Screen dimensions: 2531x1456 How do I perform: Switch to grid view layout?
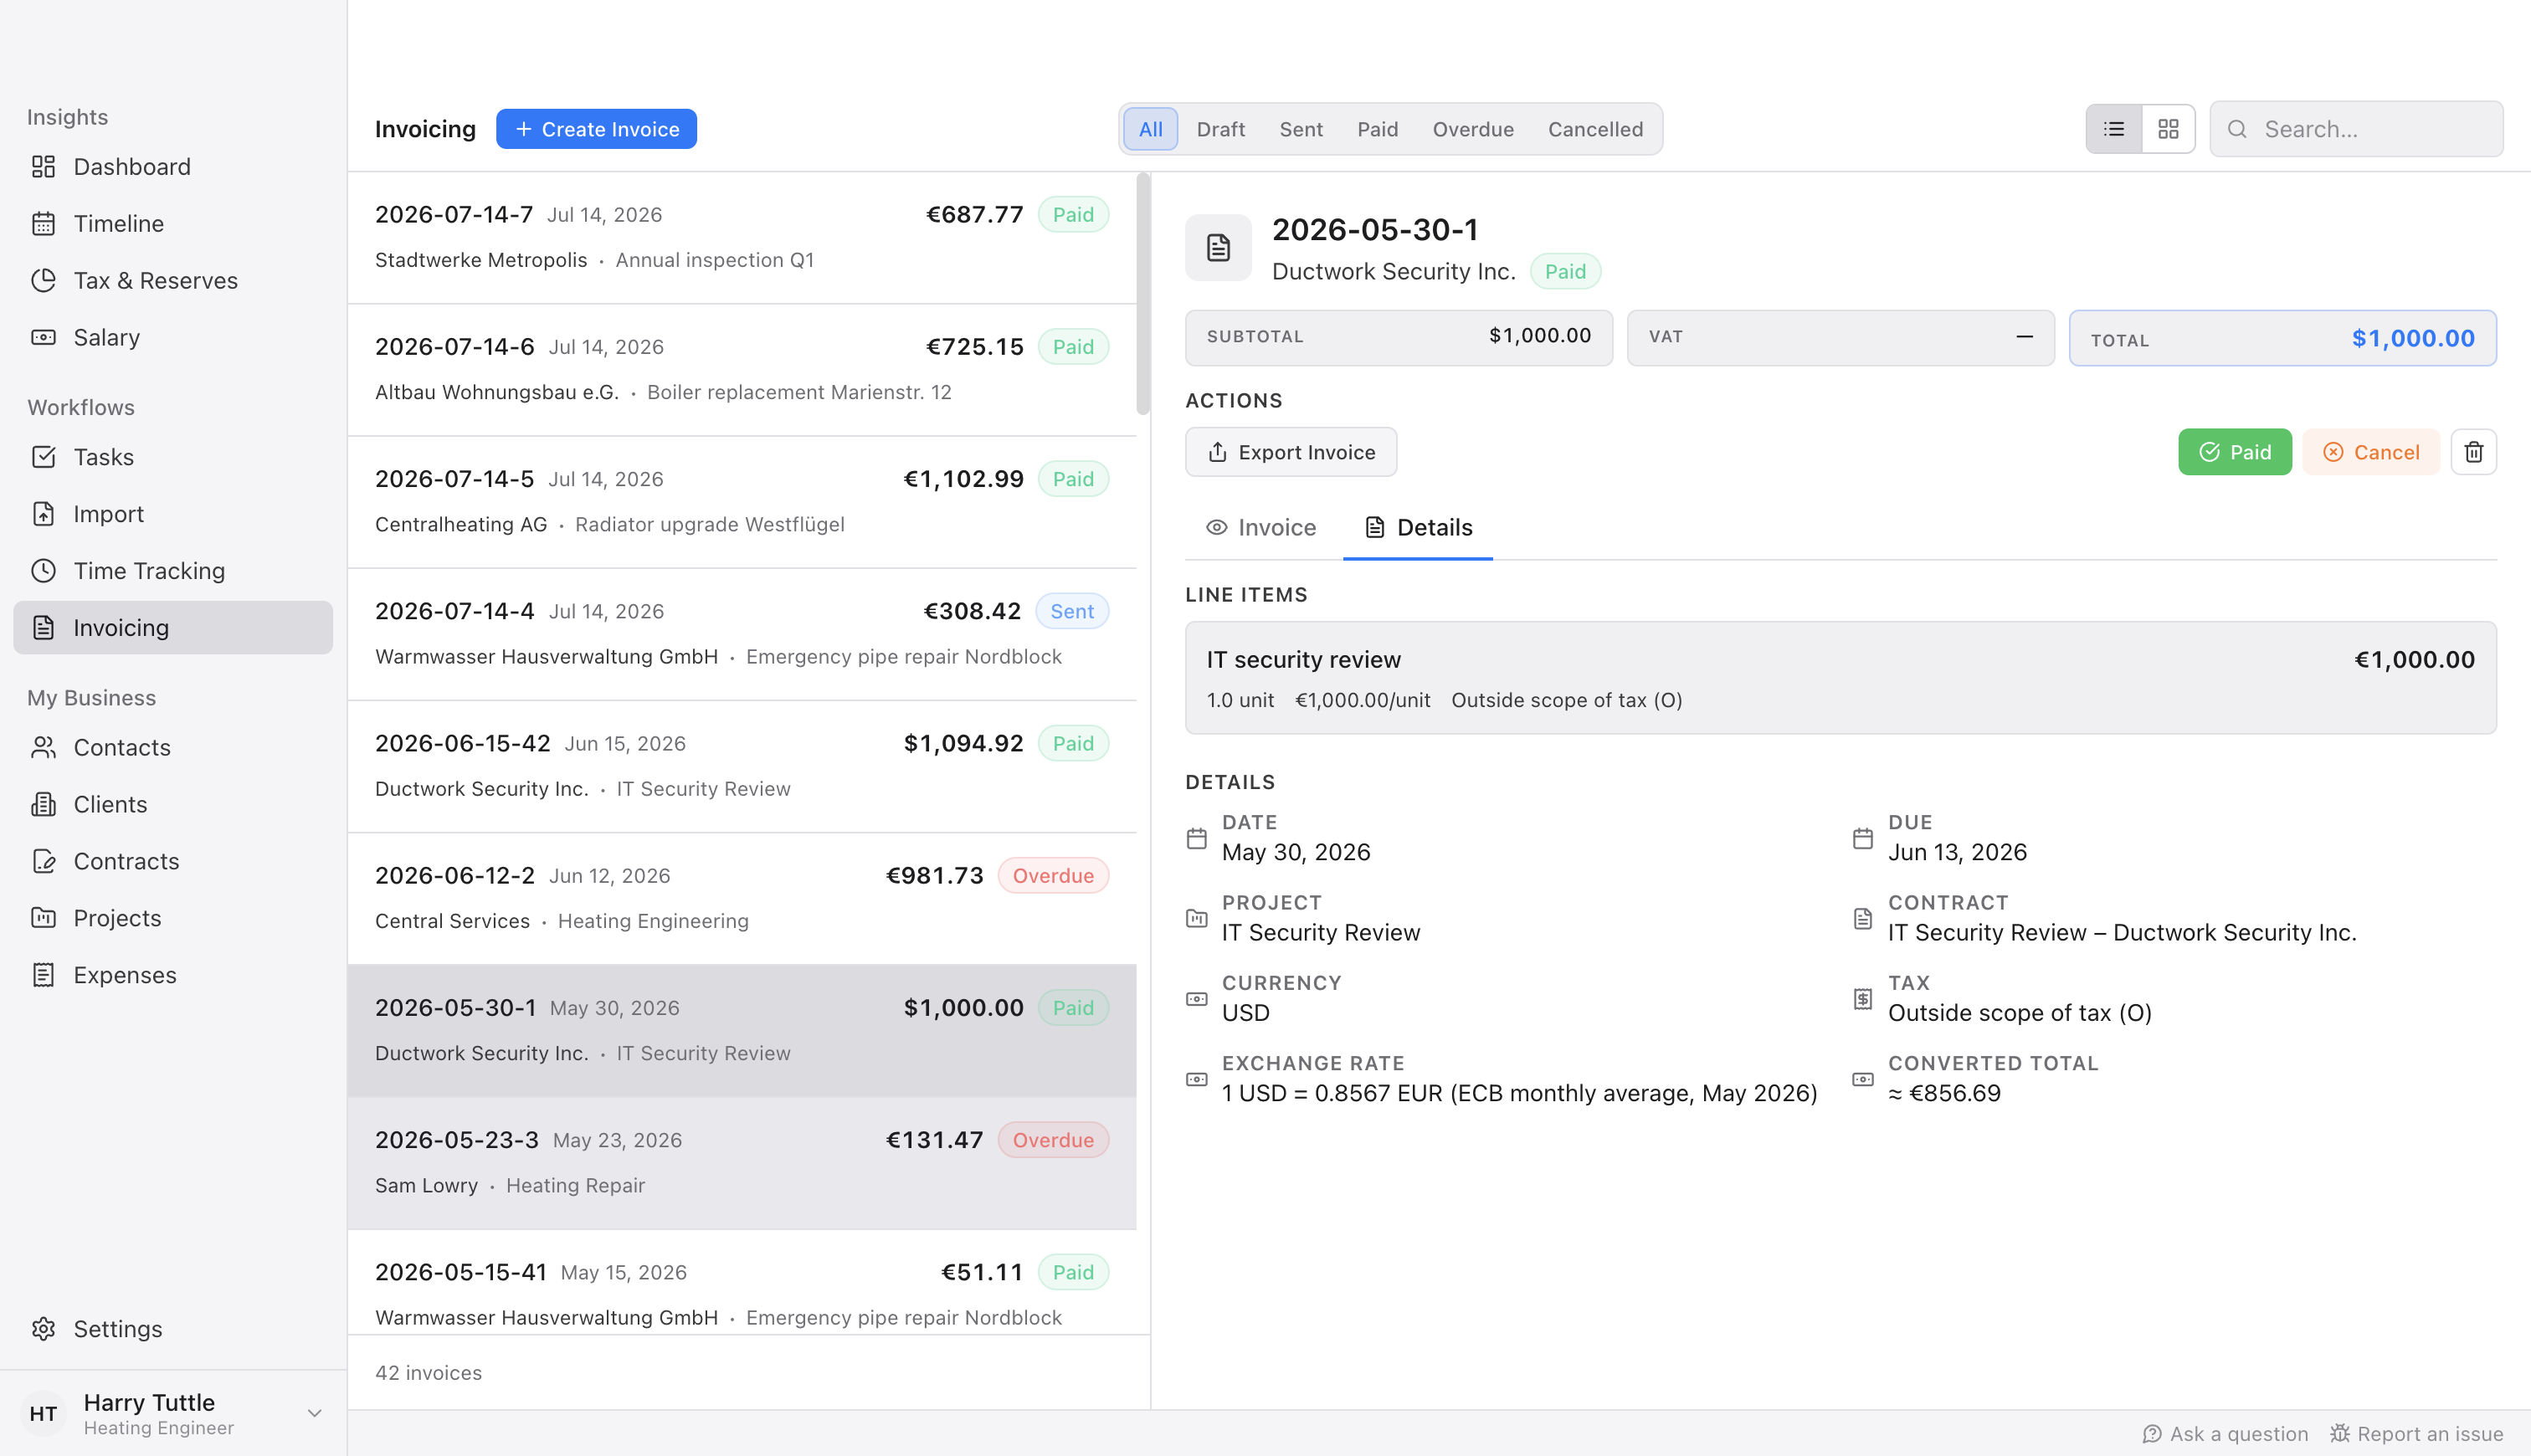[x=2168, y=129]
